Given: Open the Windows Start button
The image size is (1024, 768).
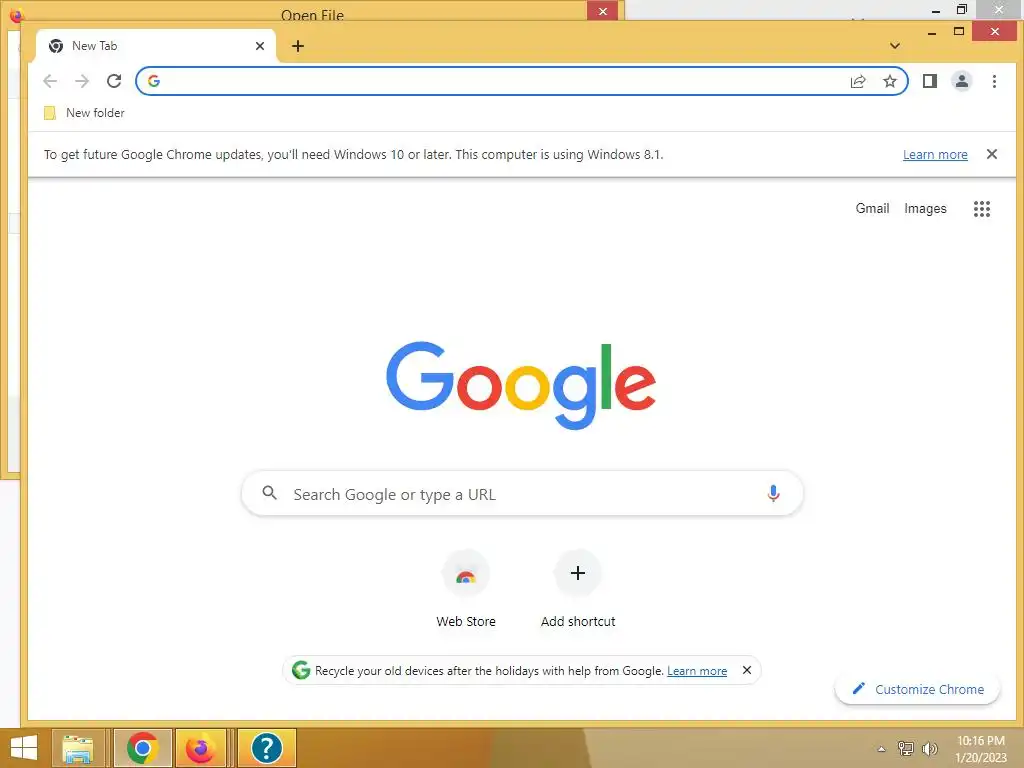Looking at the screenshot, I should click(24, 748).
